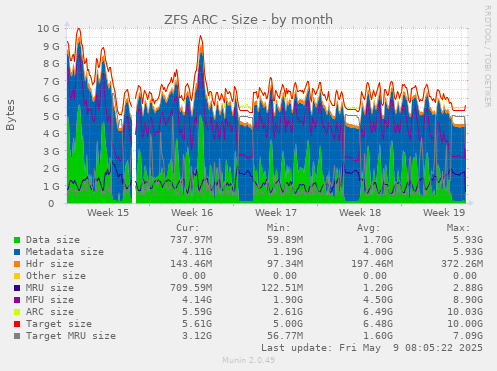Click the Week 15 axis label
497x371 pixels.
(108, 213)
